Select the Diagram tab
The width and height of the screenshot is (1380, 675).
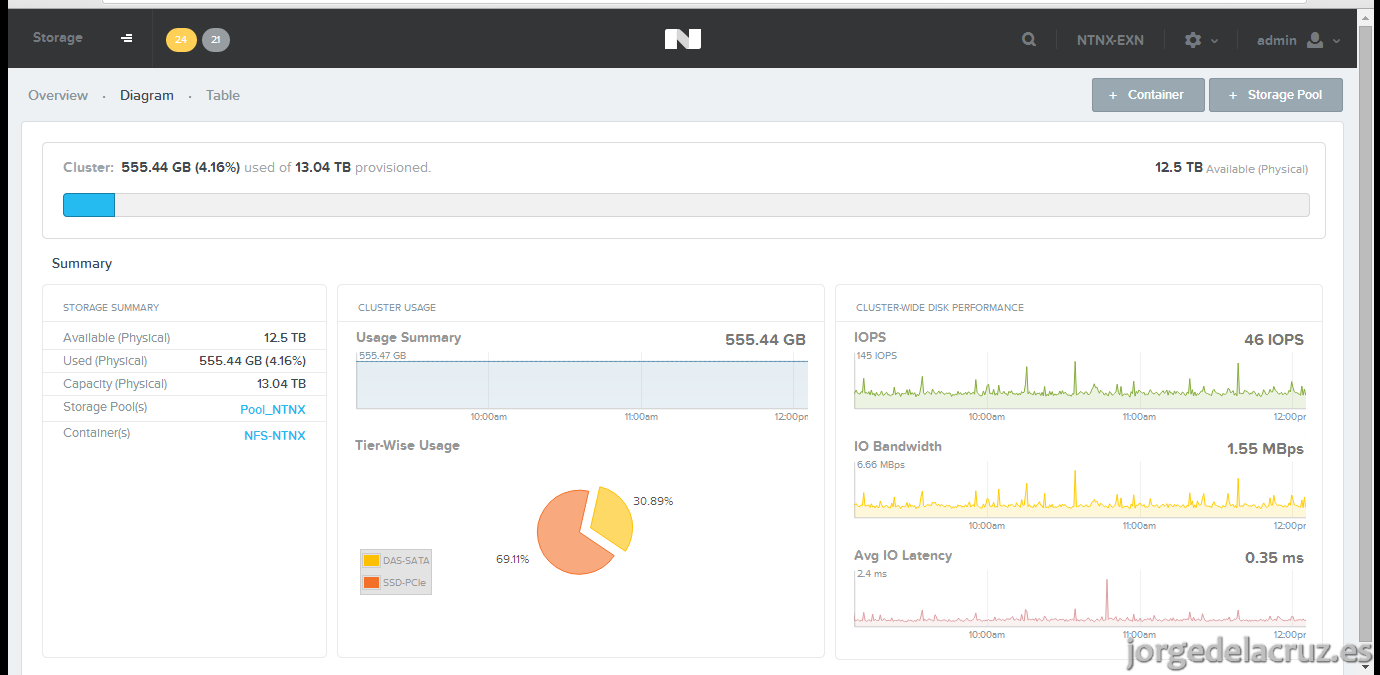[x=147, y=95]
